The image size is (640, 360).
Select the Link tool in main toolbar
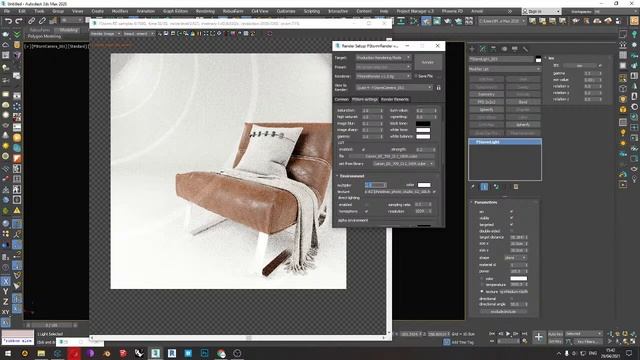point(31,20)
